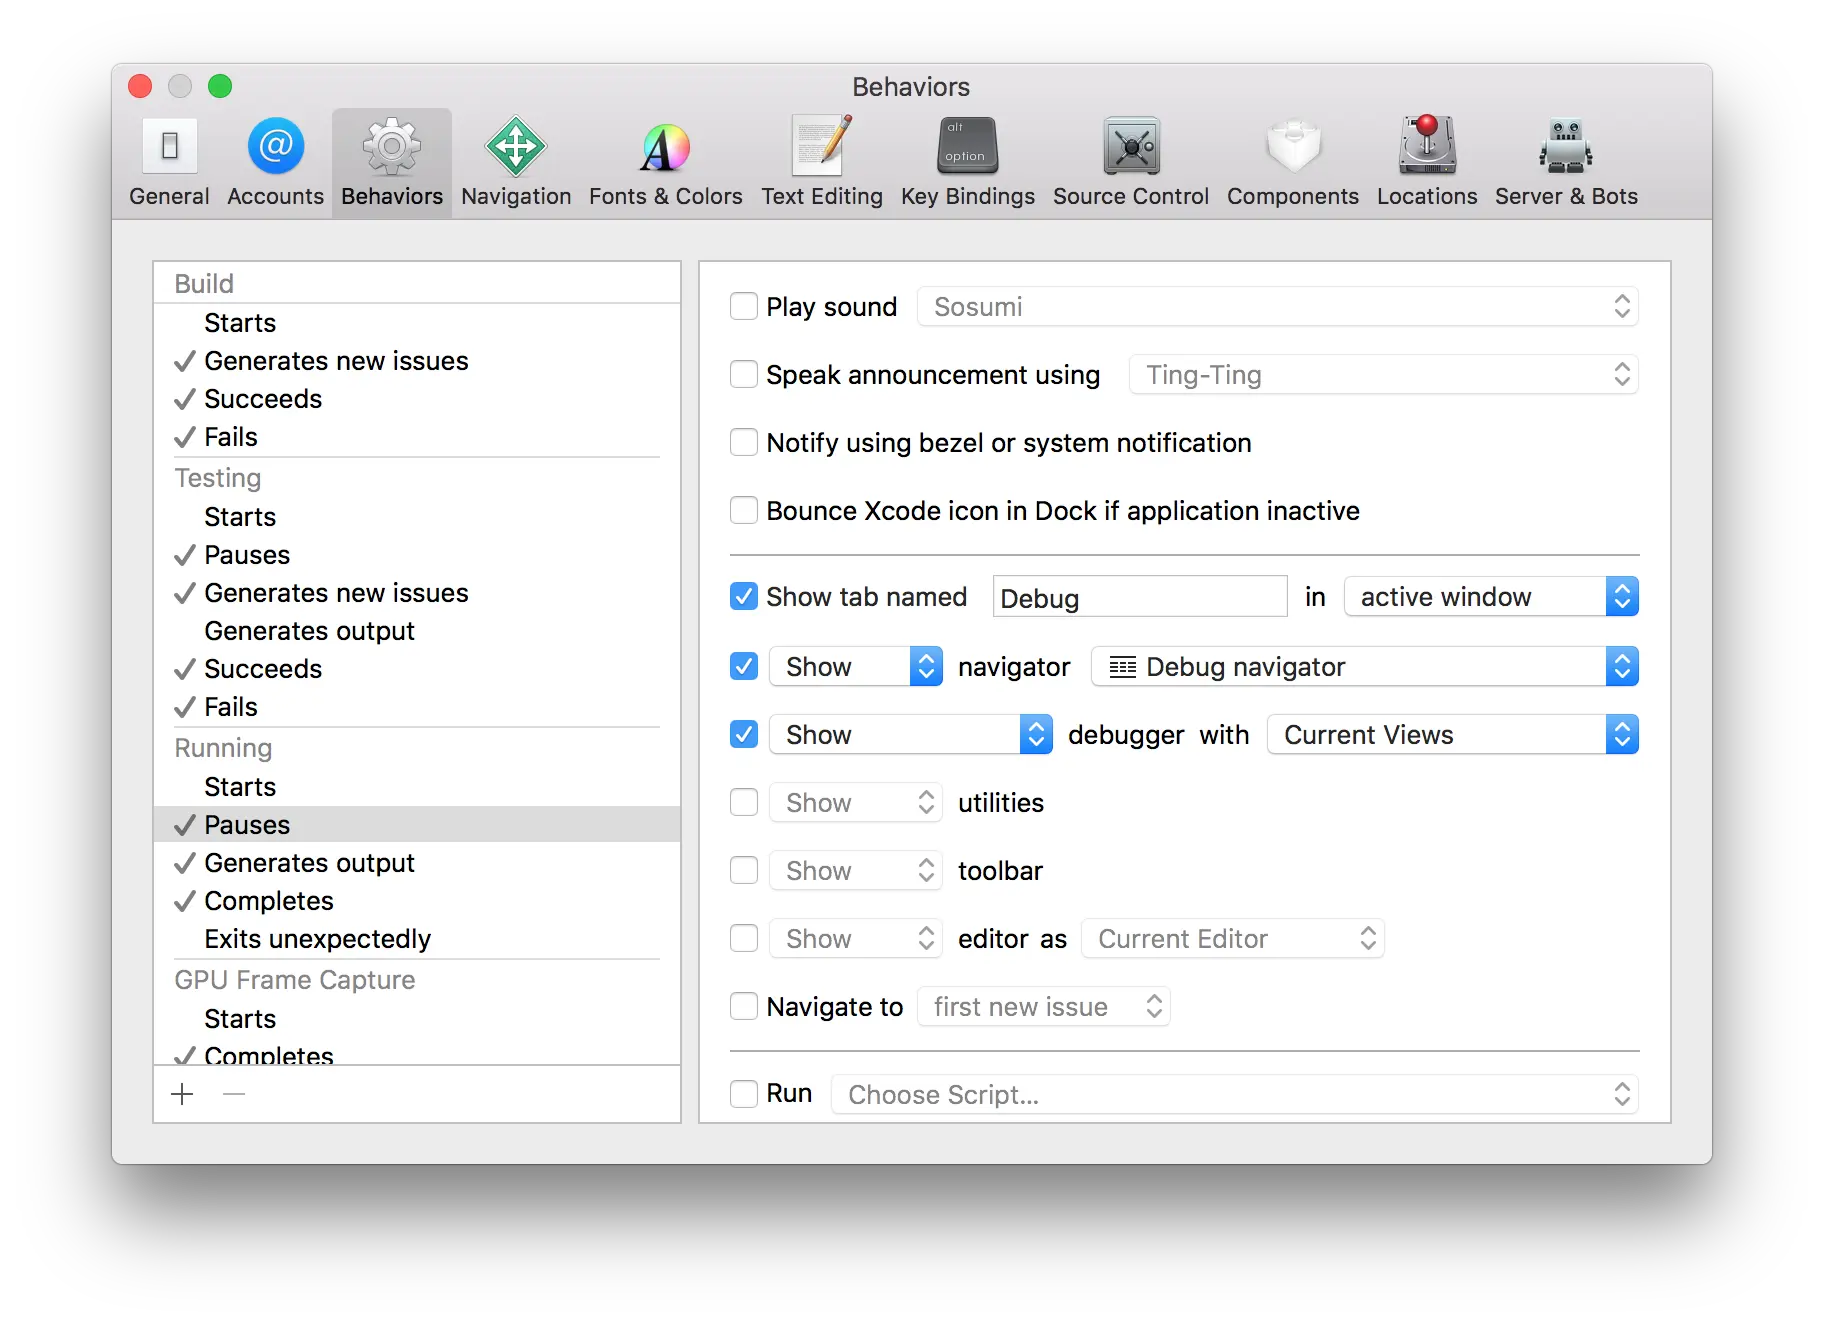Viewport: 1824px width, 1324px height.
Task: Open the first new issue dropdown
Action: 1044,1007
